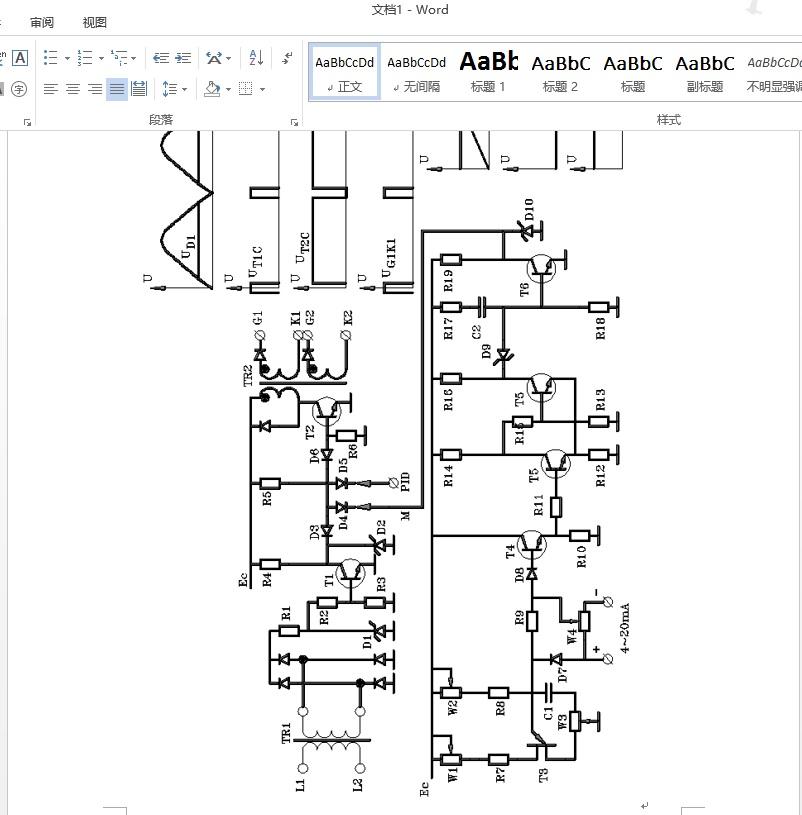The width and height of the screenshot is (802, 815).
Task: Apply justified alignment
Action: [117, 89]
